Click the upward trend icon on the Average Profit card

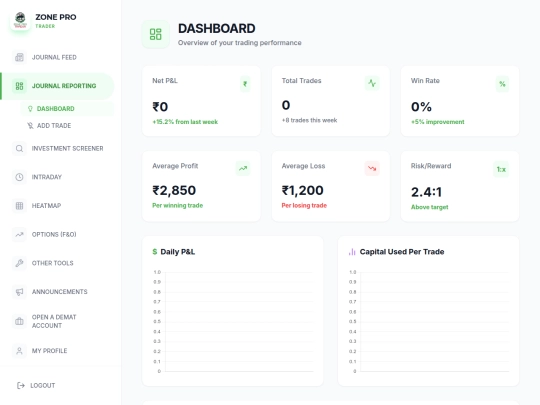pos(243,168)
